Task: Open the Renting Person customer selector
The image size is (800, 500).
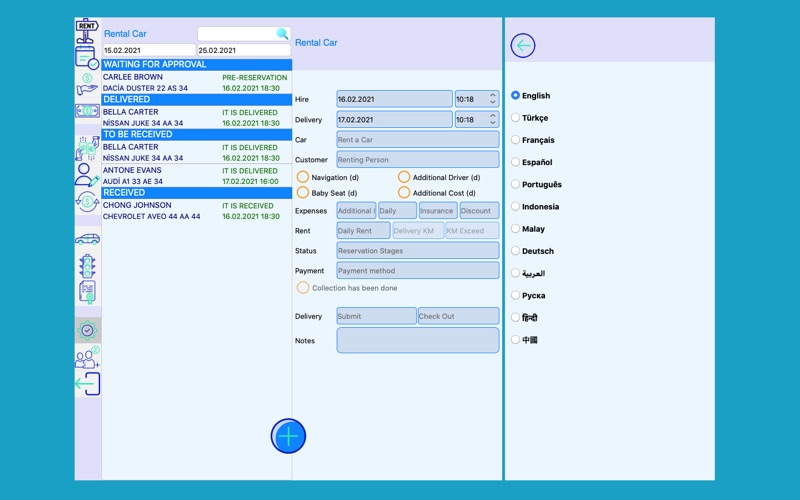Action: (418, 159)
